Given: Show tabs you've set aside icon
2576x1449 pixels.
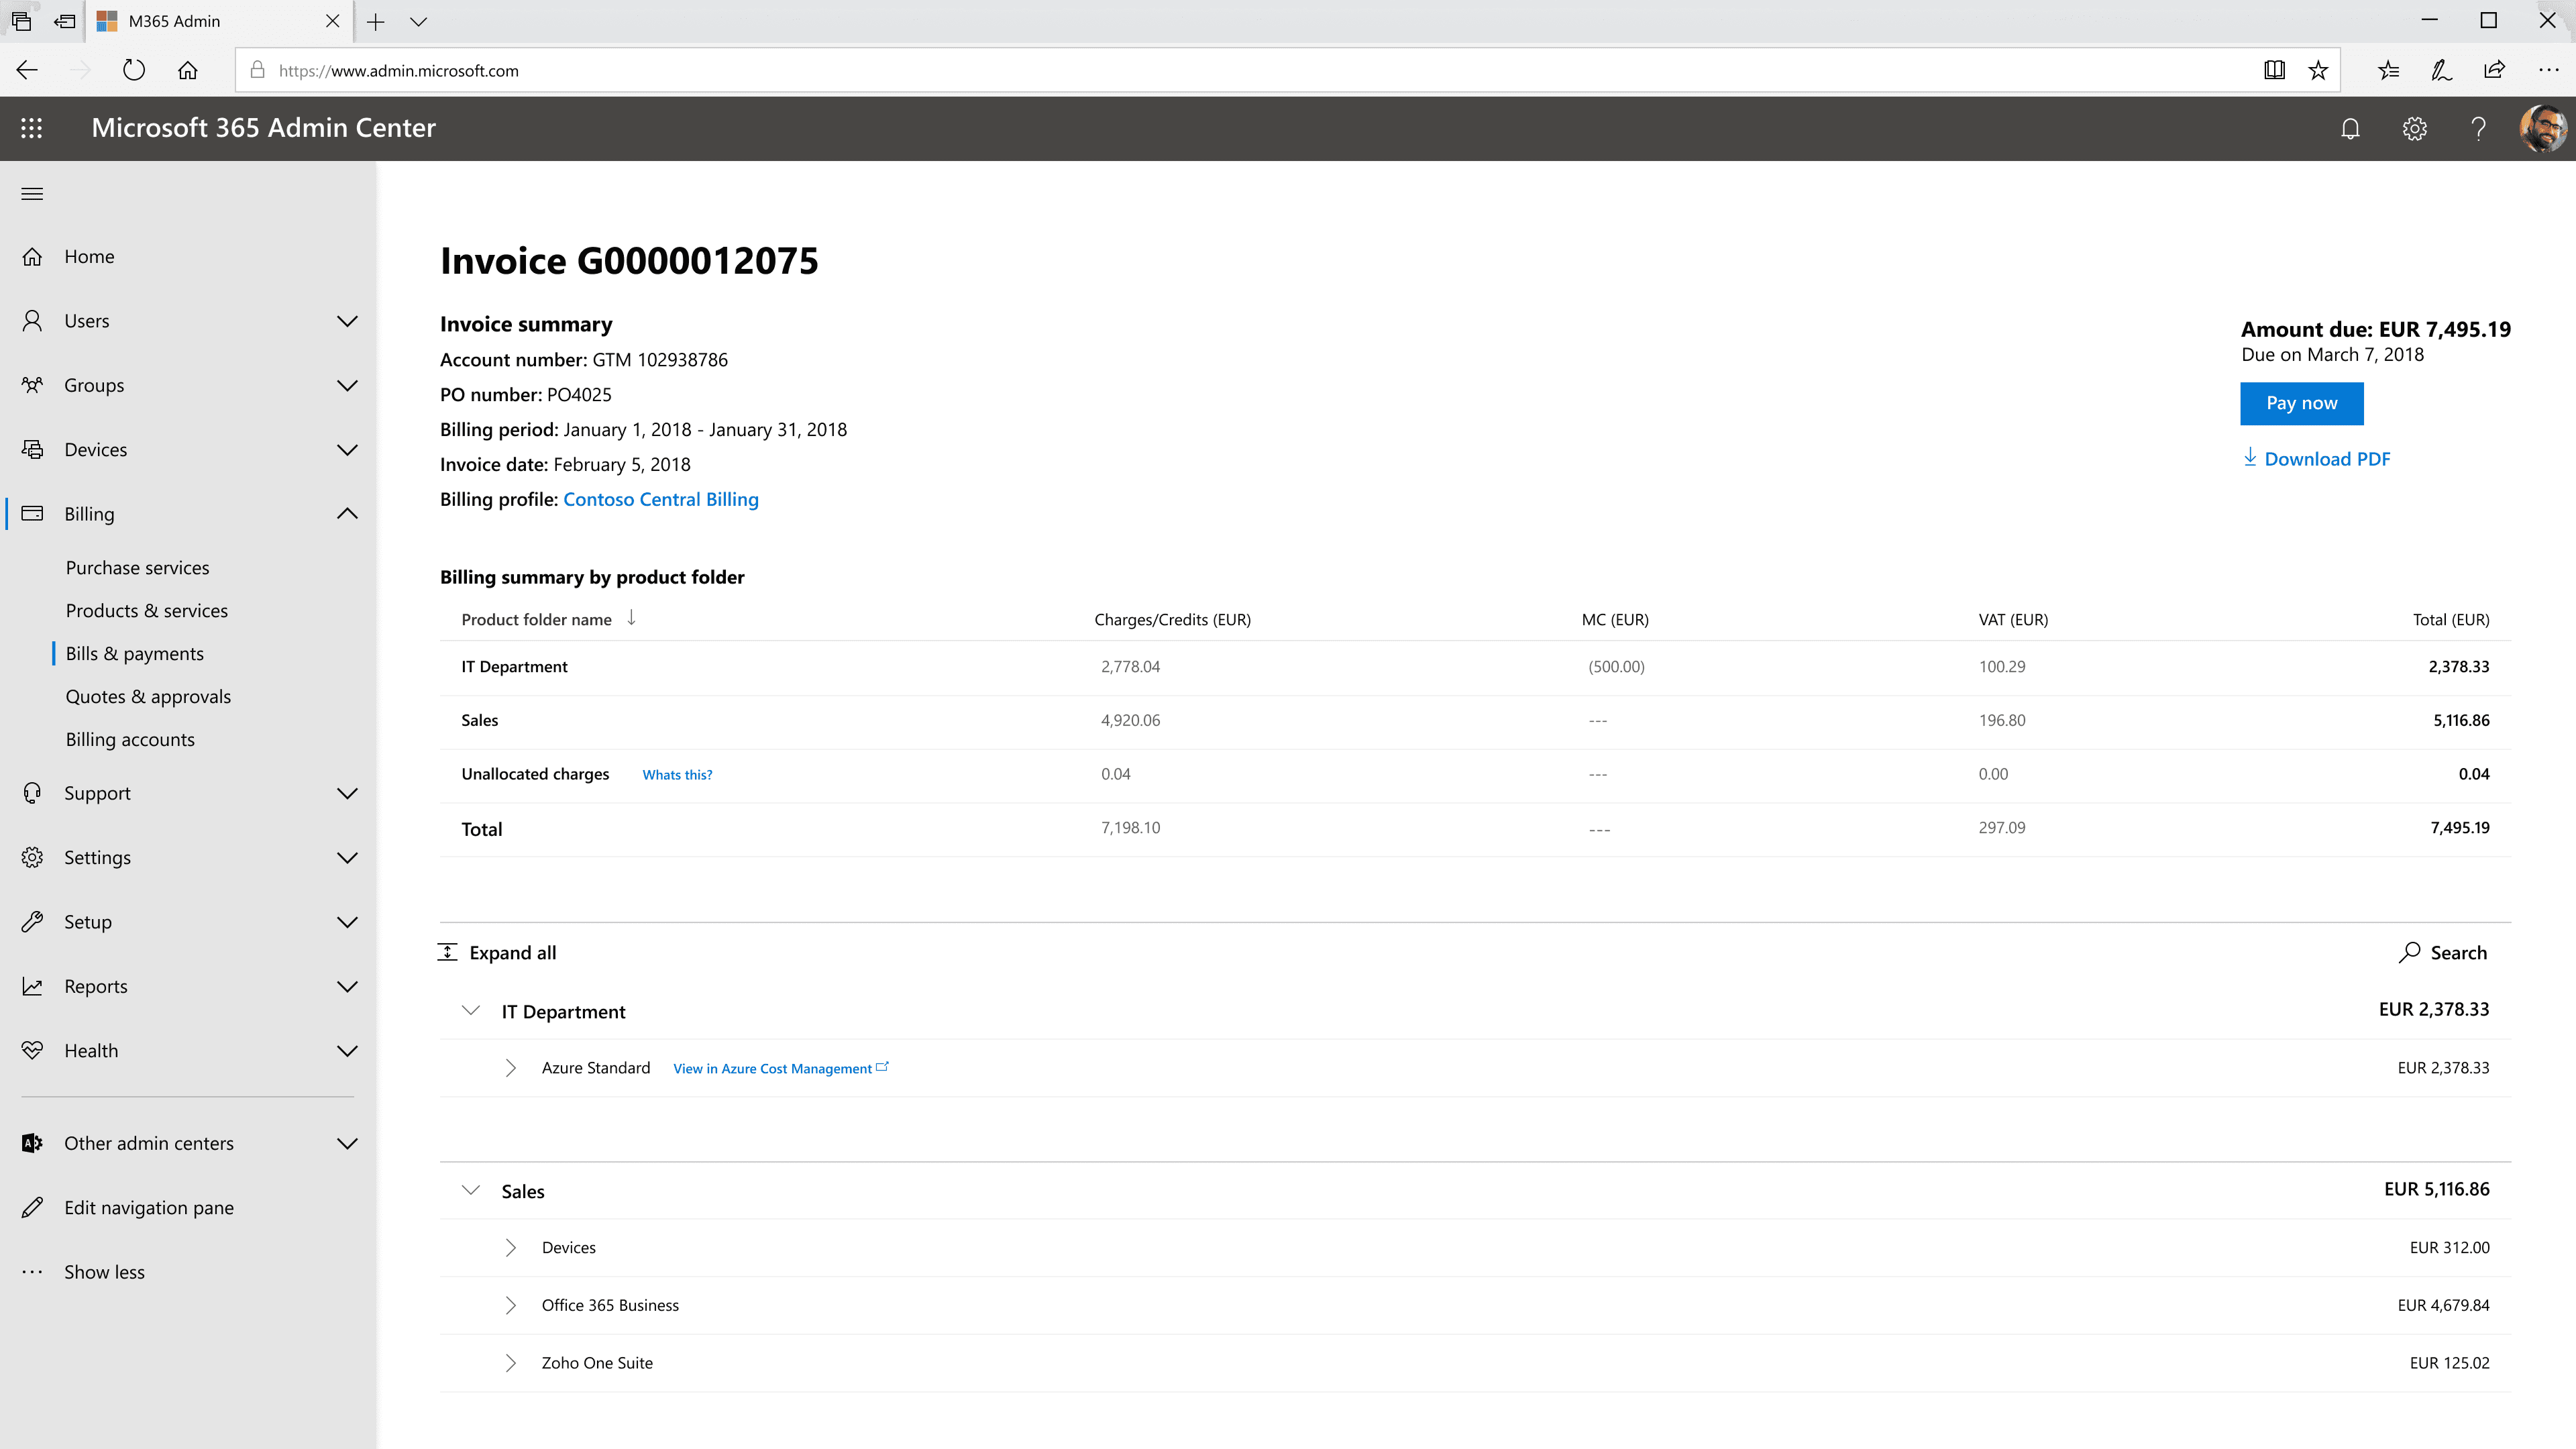Looking at the screenshot, I should (21, 21).
